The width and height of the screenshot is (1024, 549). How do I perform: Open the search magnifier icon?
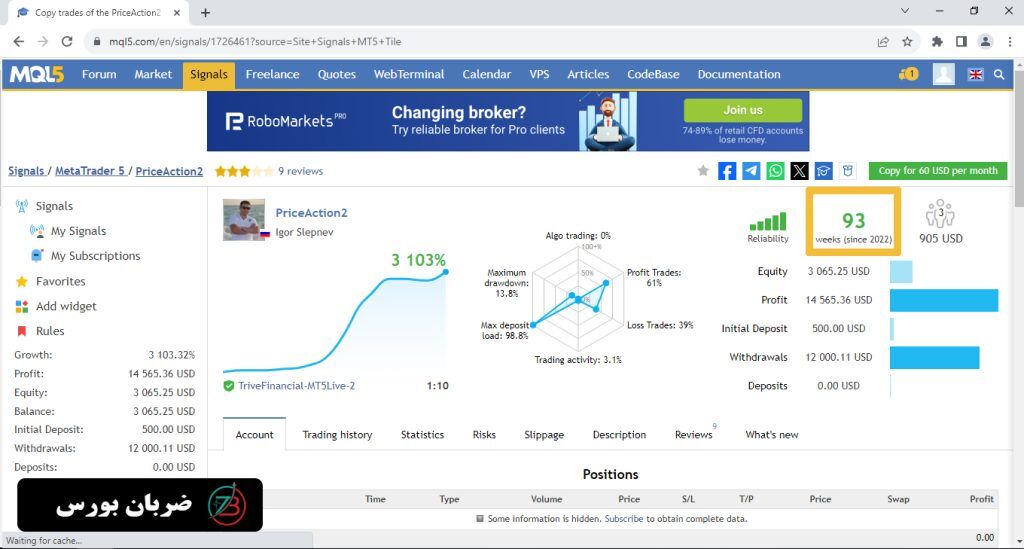999,74
